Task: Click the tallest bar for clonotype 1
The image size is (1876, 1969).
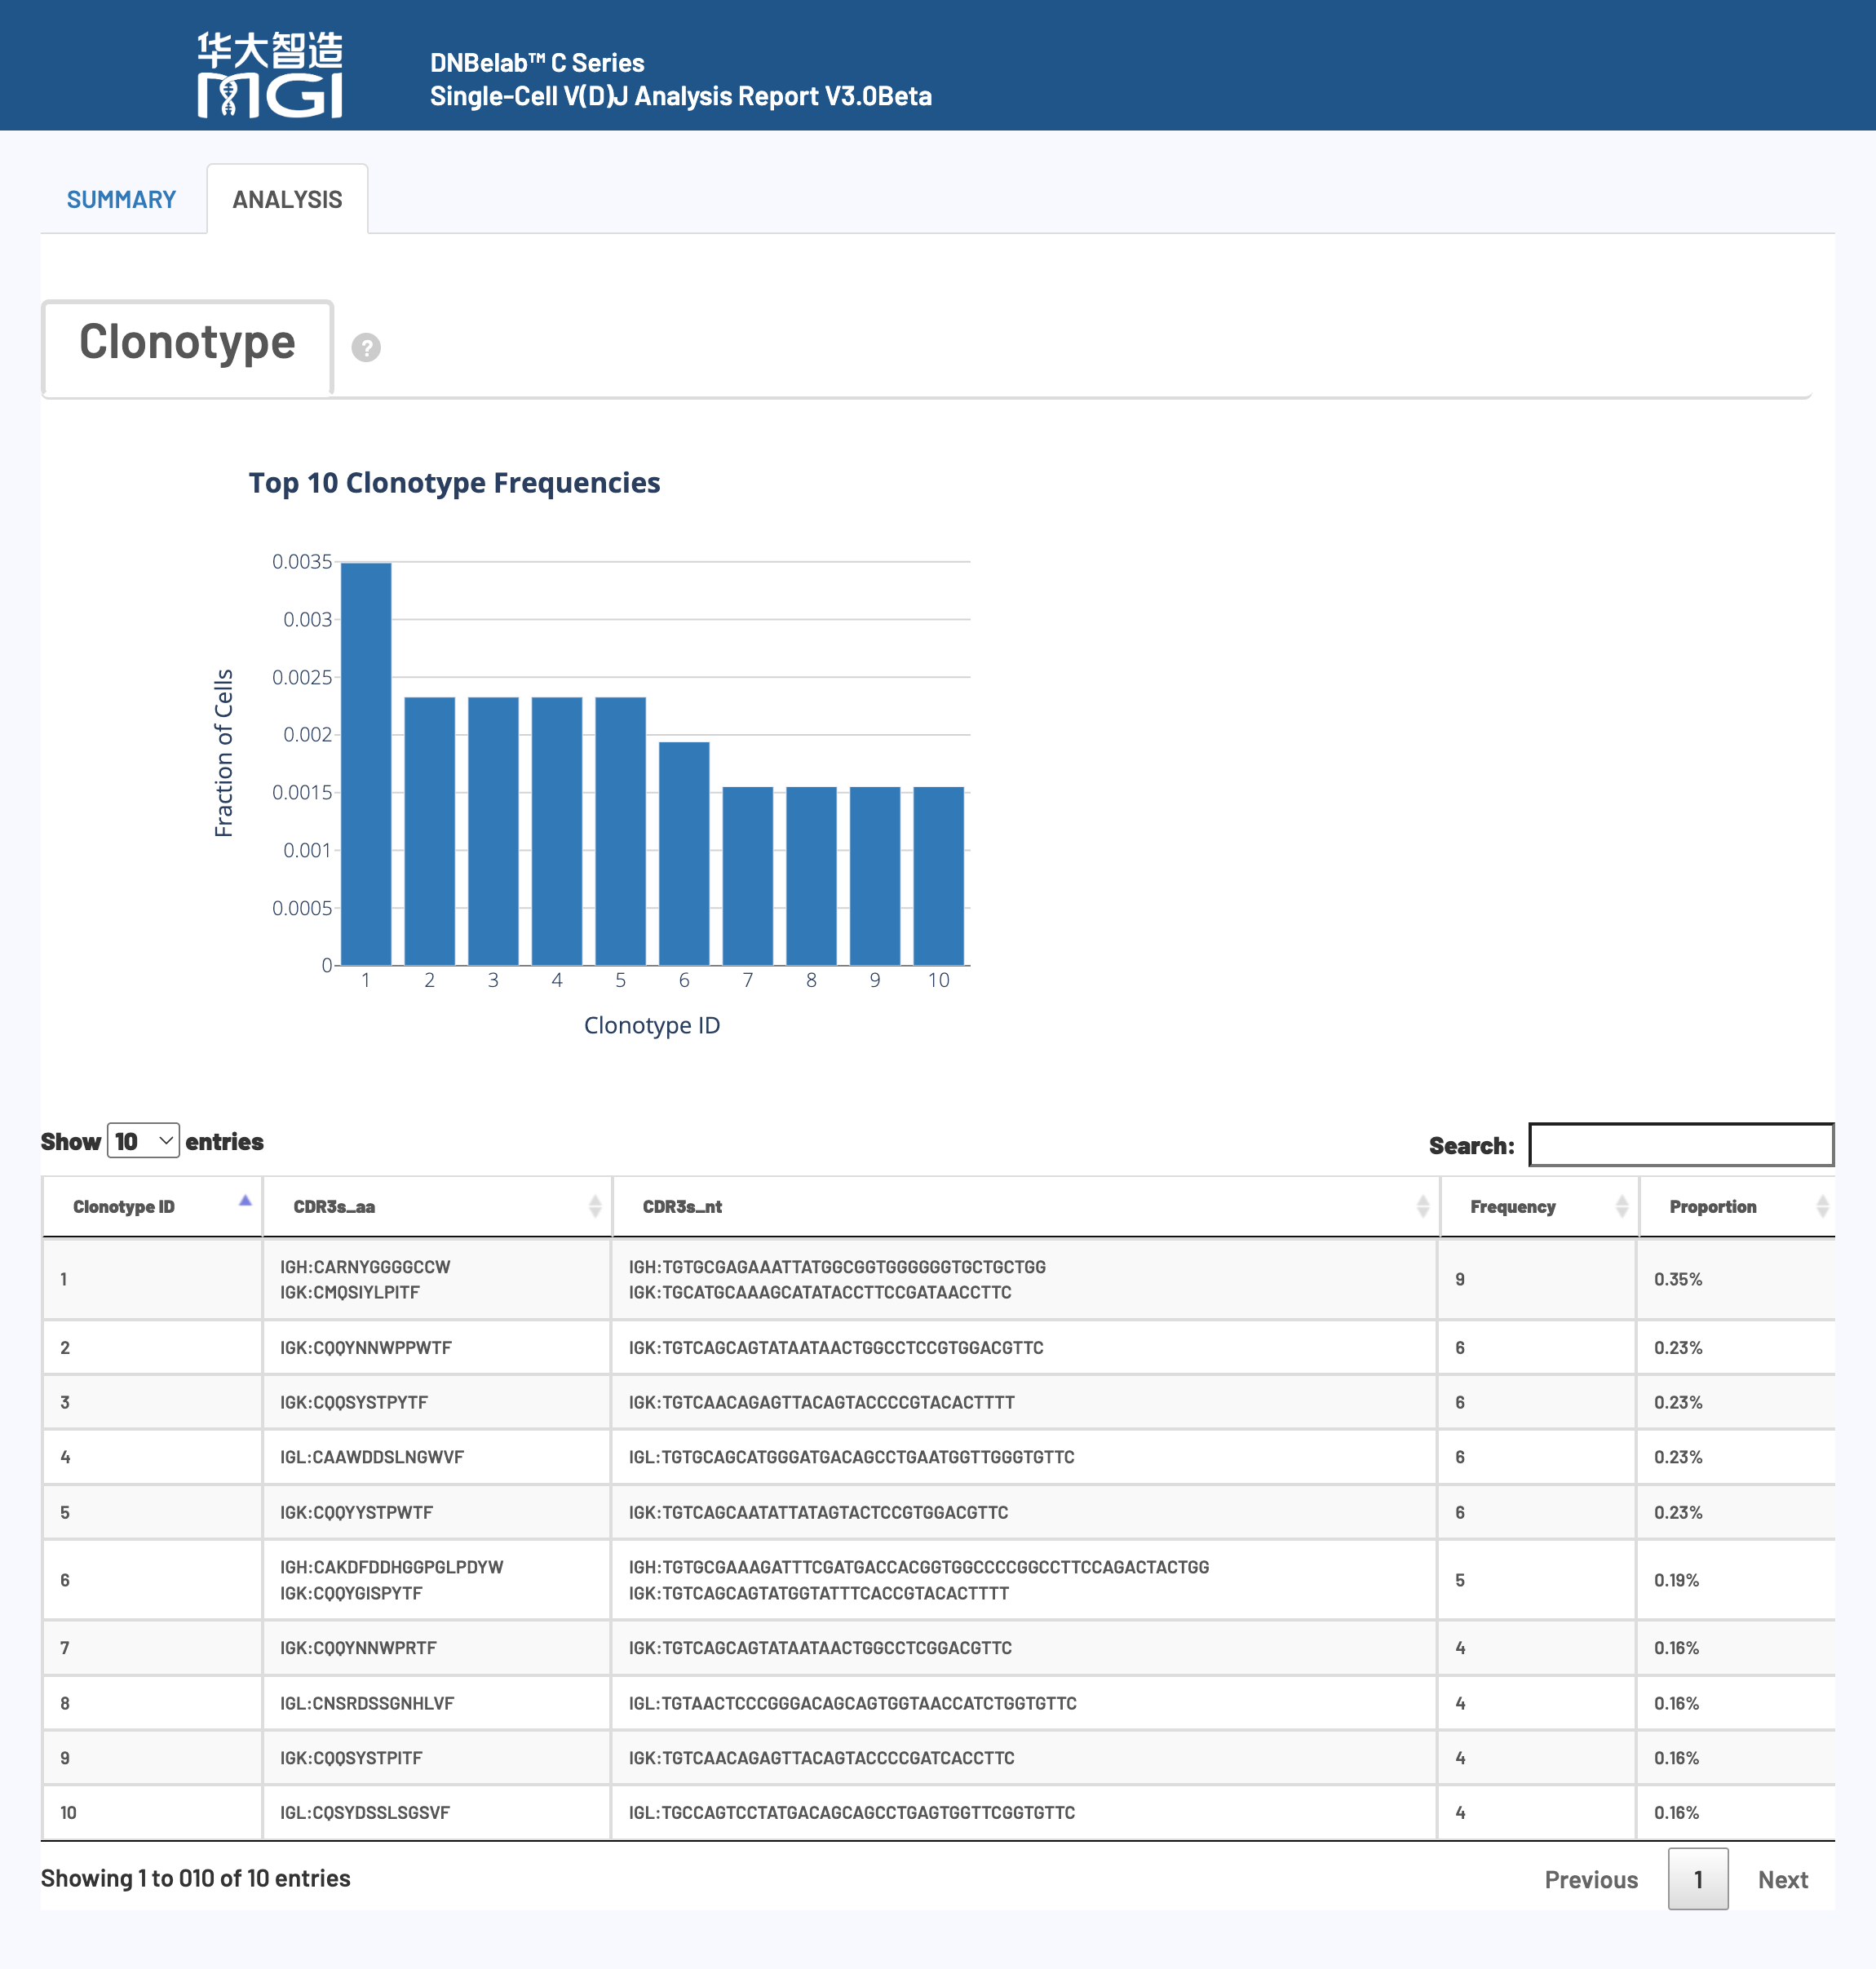Action: tap(366, 764)
